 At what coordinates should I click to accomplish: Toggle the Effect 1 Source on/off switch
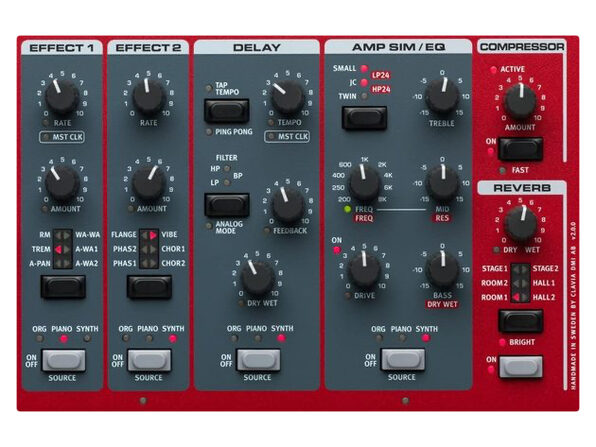click(x=64, y=360)
